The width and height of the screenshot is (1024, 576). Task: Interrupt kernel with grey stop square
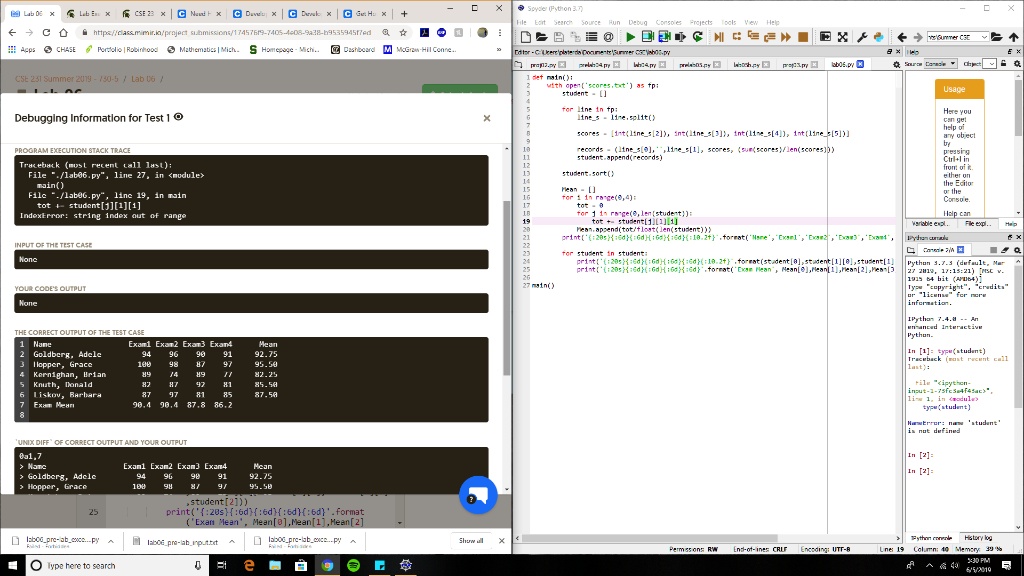coord(993,250)
